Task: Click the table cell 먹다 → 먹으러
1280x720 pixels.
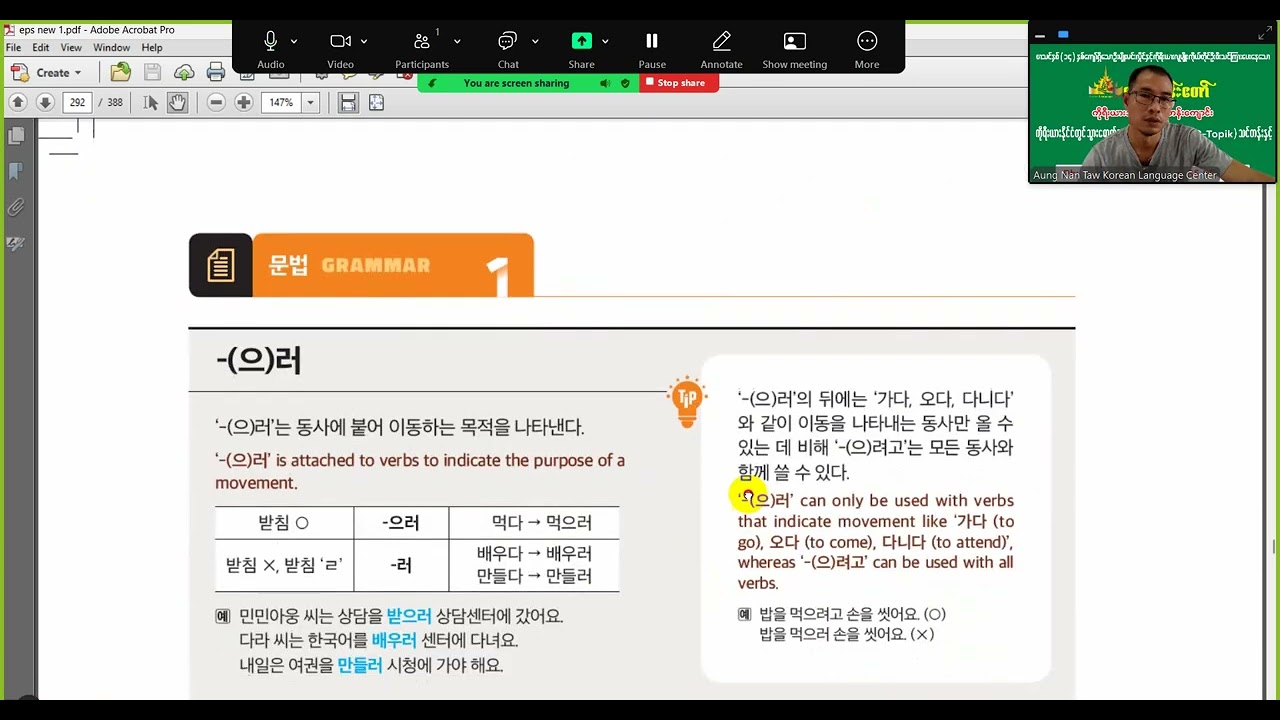Action: point(534,523)
